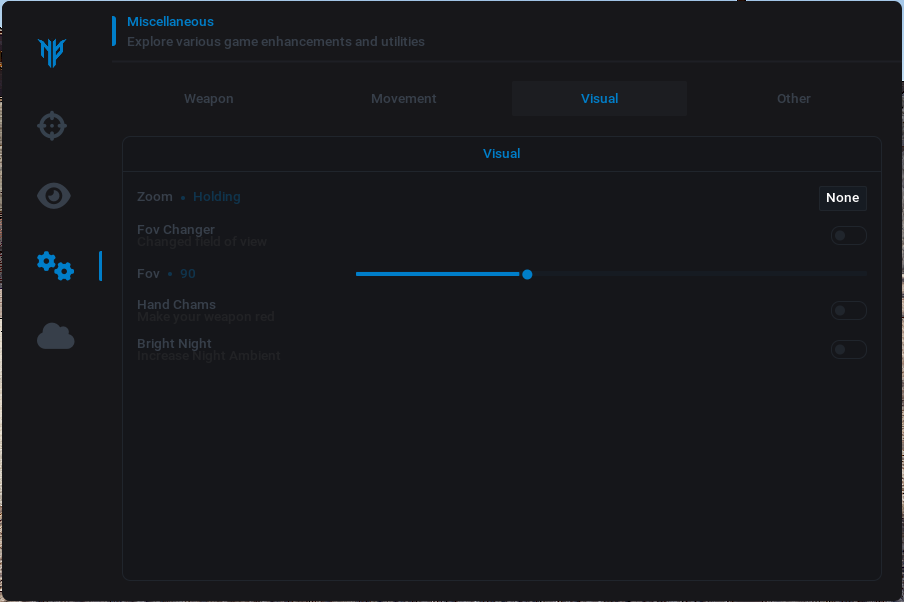The width and height of the screenshot is (904, 602).
Task: Open the cloud configs section
Action: (55, 337)
